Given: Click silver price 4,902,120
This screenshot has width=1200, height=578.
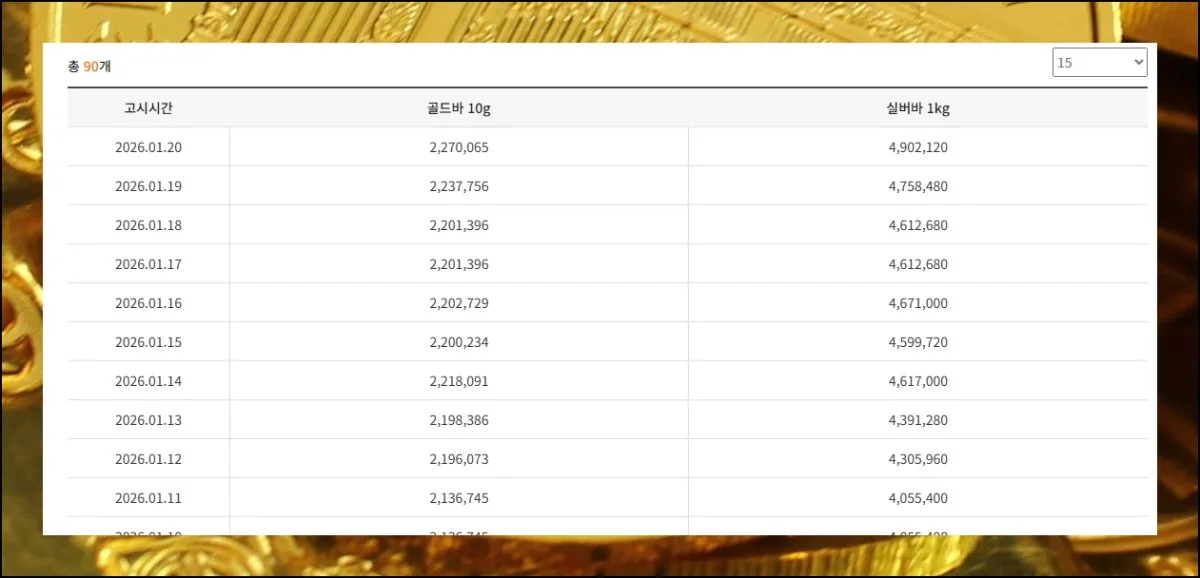Looking at the screenshot, I should tap(917, 147).
